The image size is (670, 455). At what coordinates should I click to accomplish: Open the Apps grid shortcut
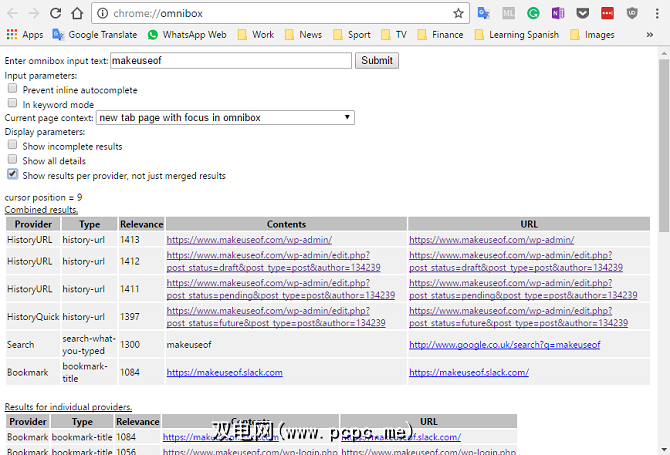click(25, 35)
